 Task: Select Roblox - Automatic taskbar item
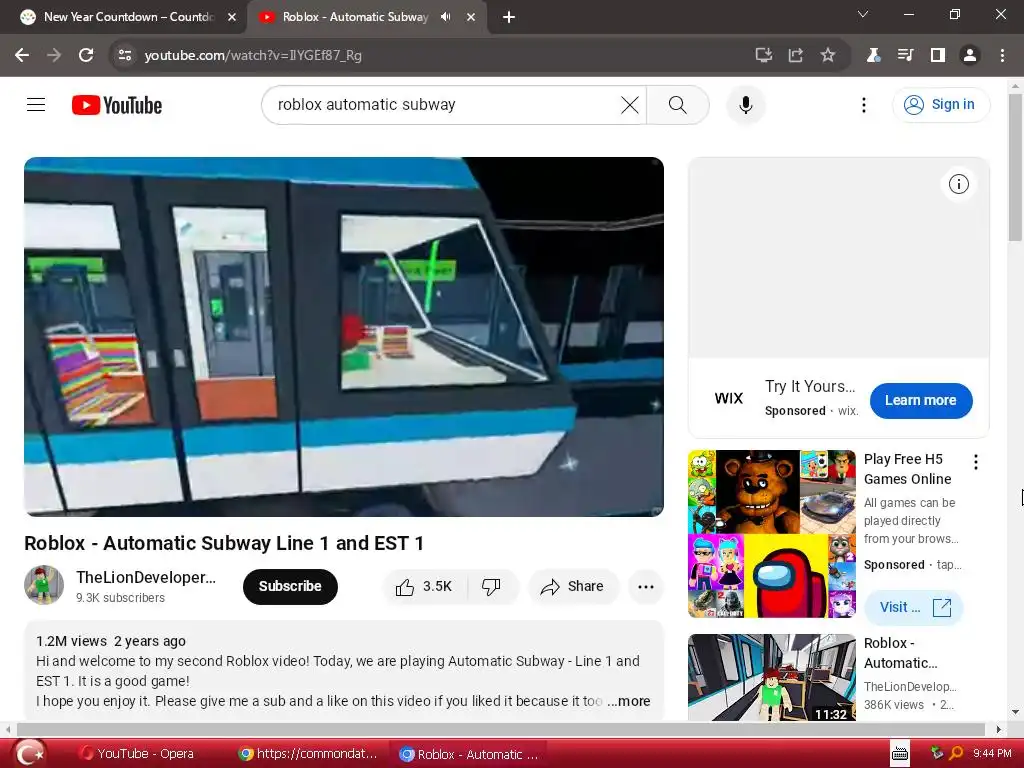coord(468,754)
